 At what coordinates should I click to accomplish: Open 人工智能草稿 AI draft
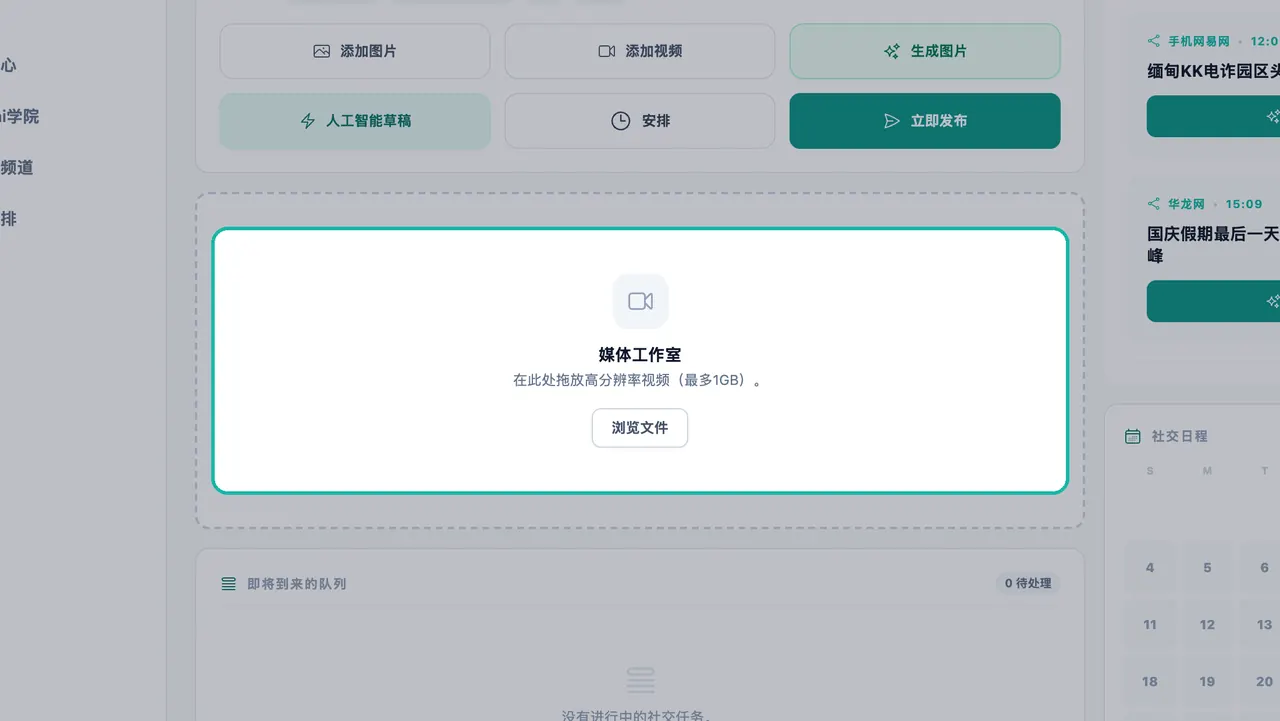[x=355, y=121]
